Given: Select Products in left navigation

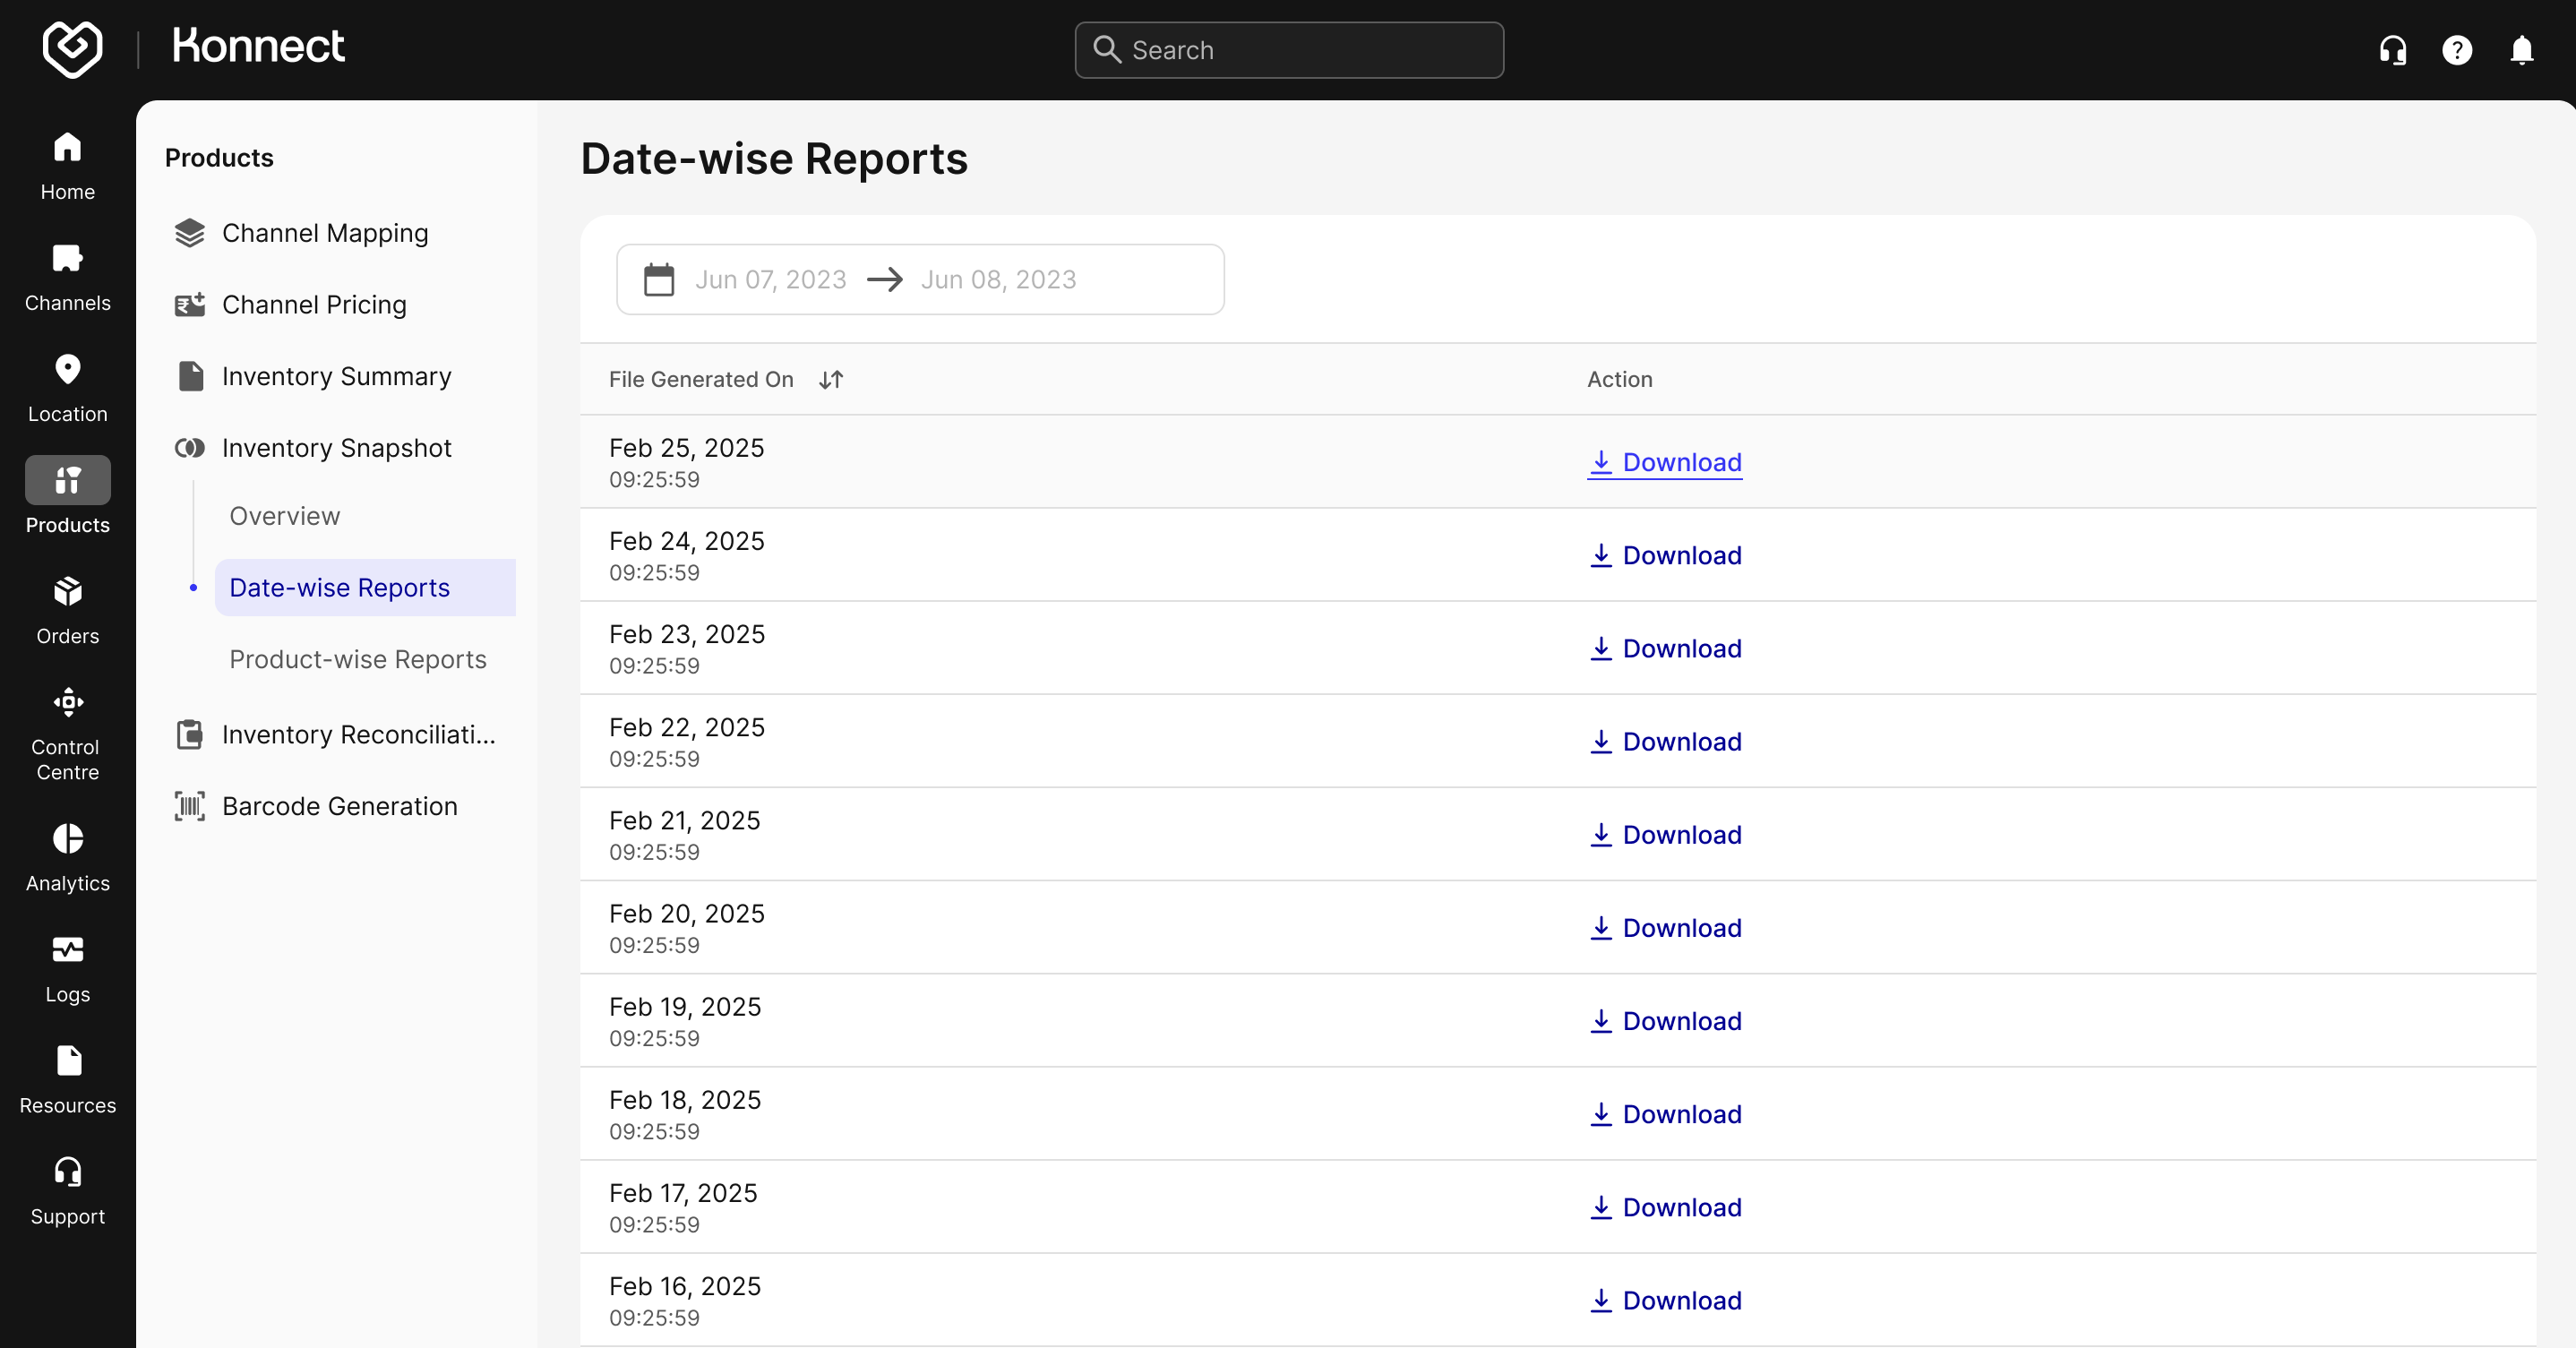Looking at the screenshot, I should 67,497.
